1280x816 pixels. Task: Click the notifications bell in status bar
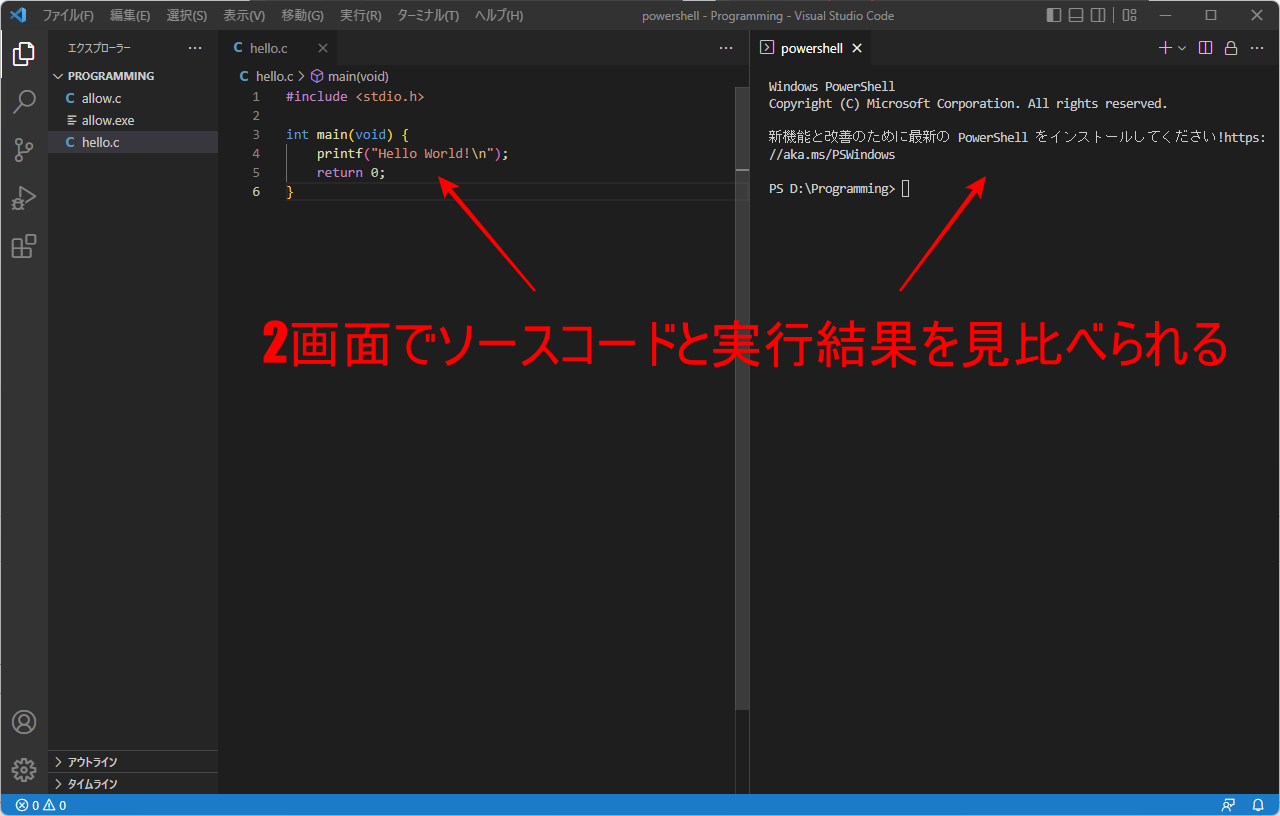(x=1258, y=805)
